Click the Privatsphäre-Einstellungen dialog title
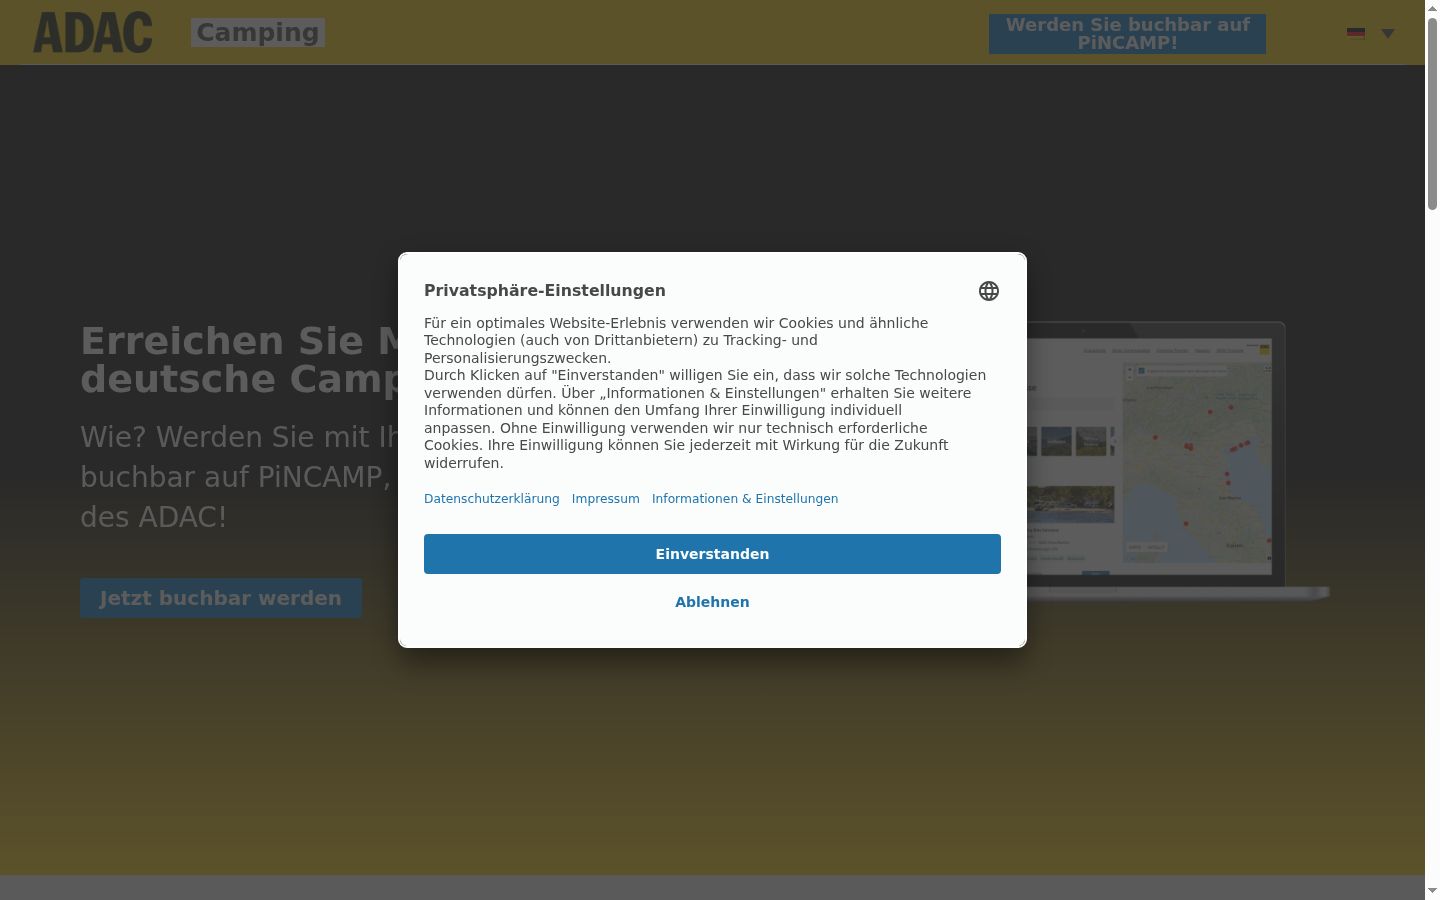The height and width of the screenshot is (900, 1440). [x=545, y=291]
